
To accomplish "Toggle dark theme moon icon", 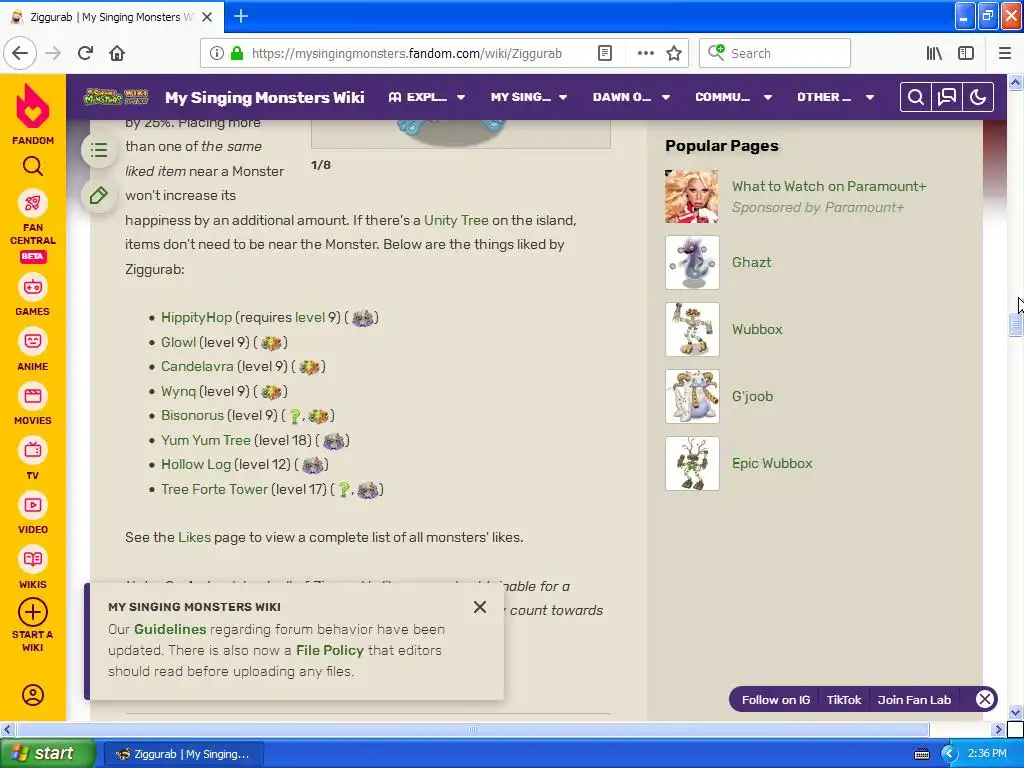I will 978,97.
